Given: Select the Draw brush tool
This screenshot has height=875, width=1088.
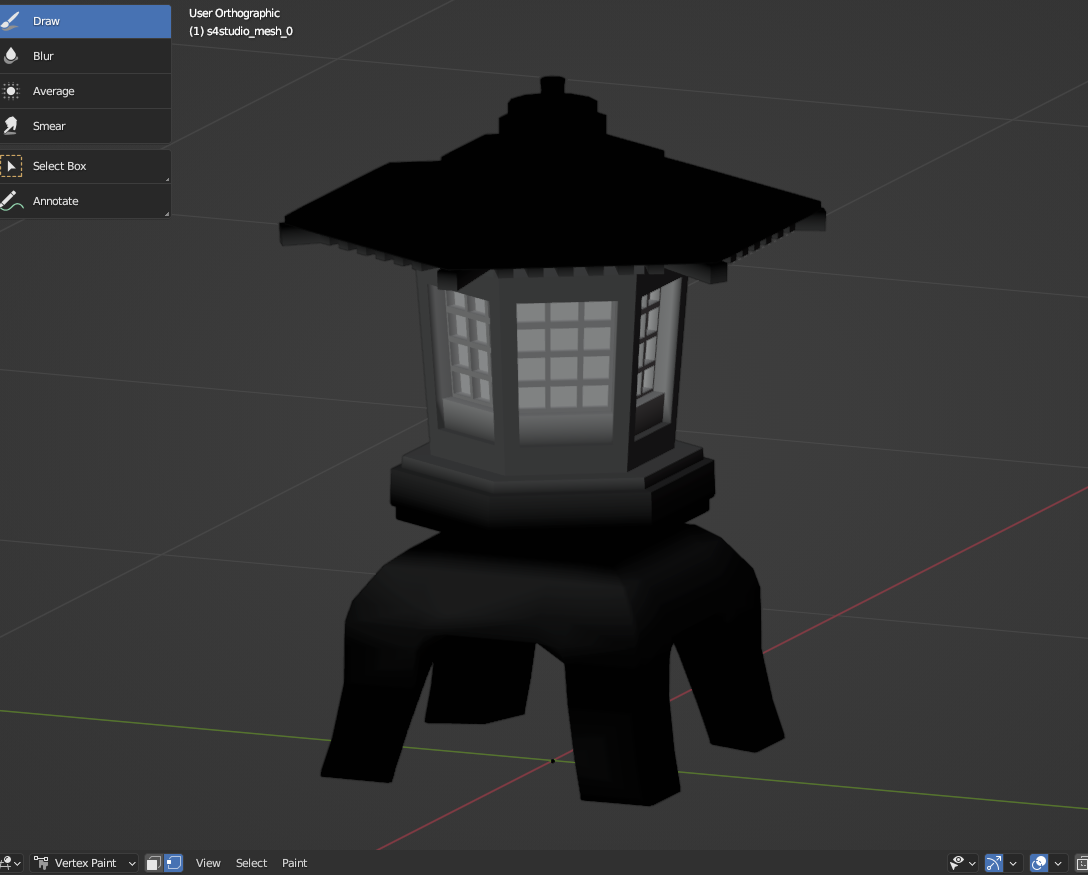Looking at the screenshot, I should [85, 21].
